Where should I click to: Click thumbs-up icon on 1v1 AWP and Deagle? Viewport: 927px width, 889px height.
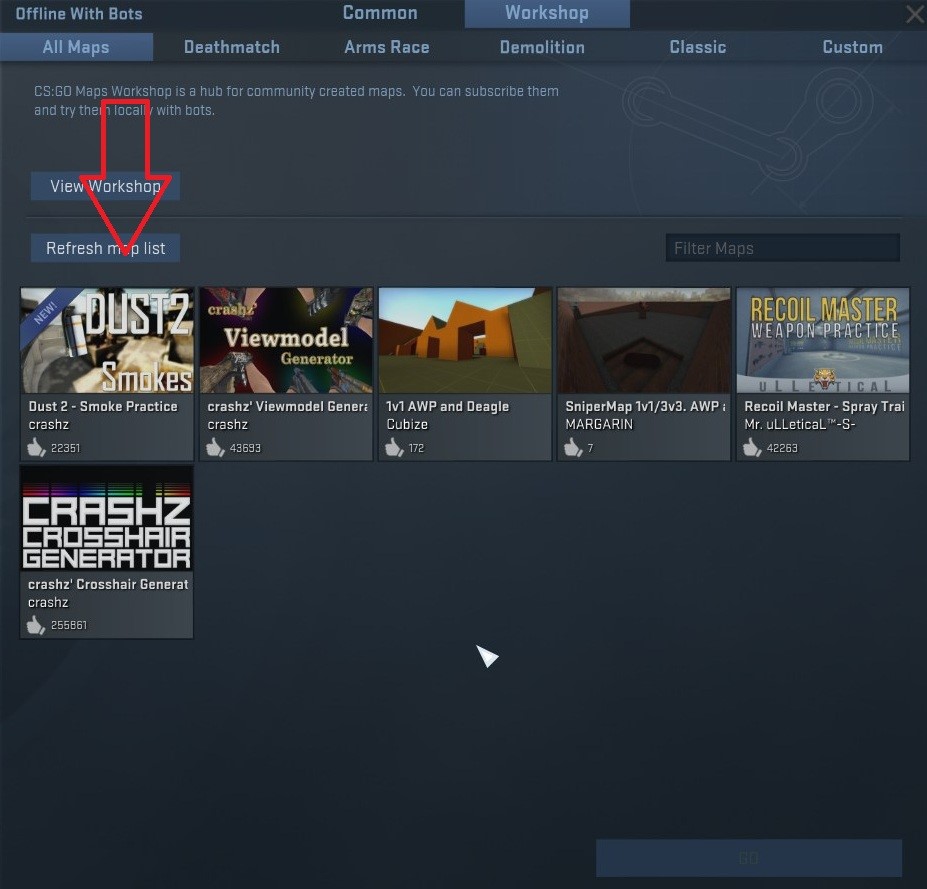click(394, 447)
